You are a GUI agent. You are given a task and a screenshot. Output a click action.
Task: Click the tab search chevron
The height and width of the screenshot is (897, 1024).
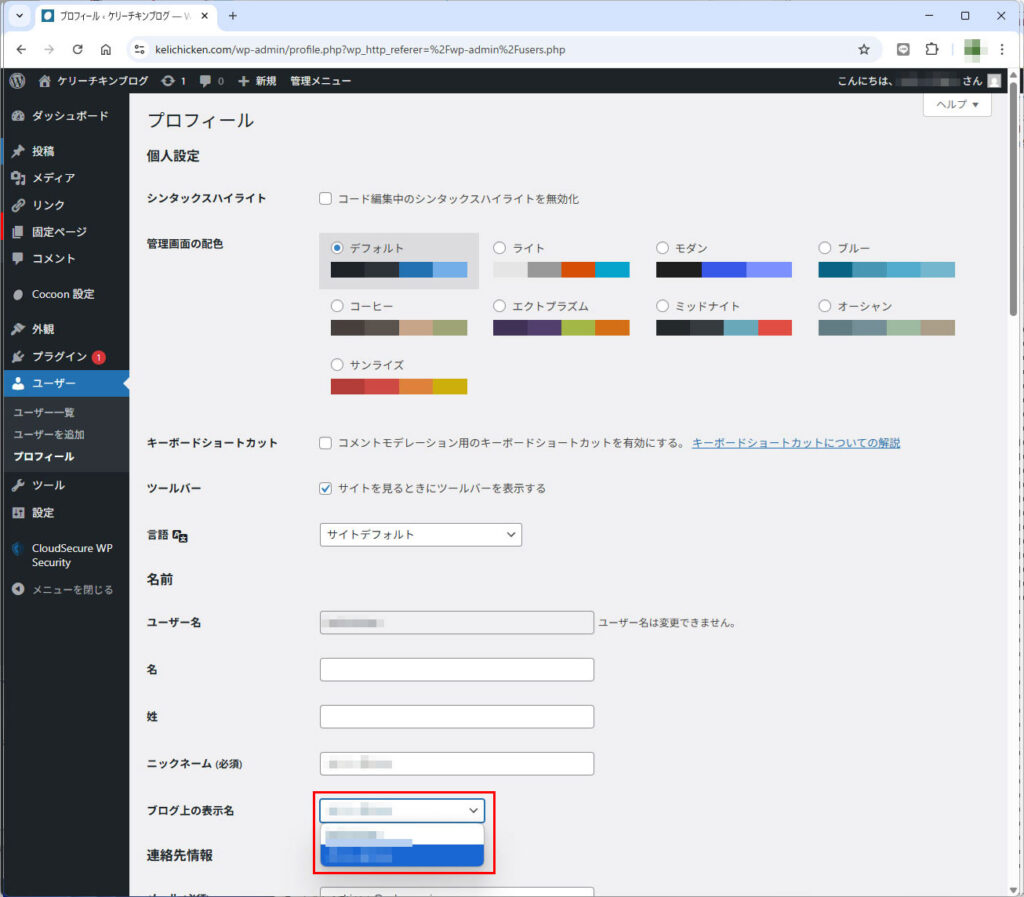[x=20, y=16]
